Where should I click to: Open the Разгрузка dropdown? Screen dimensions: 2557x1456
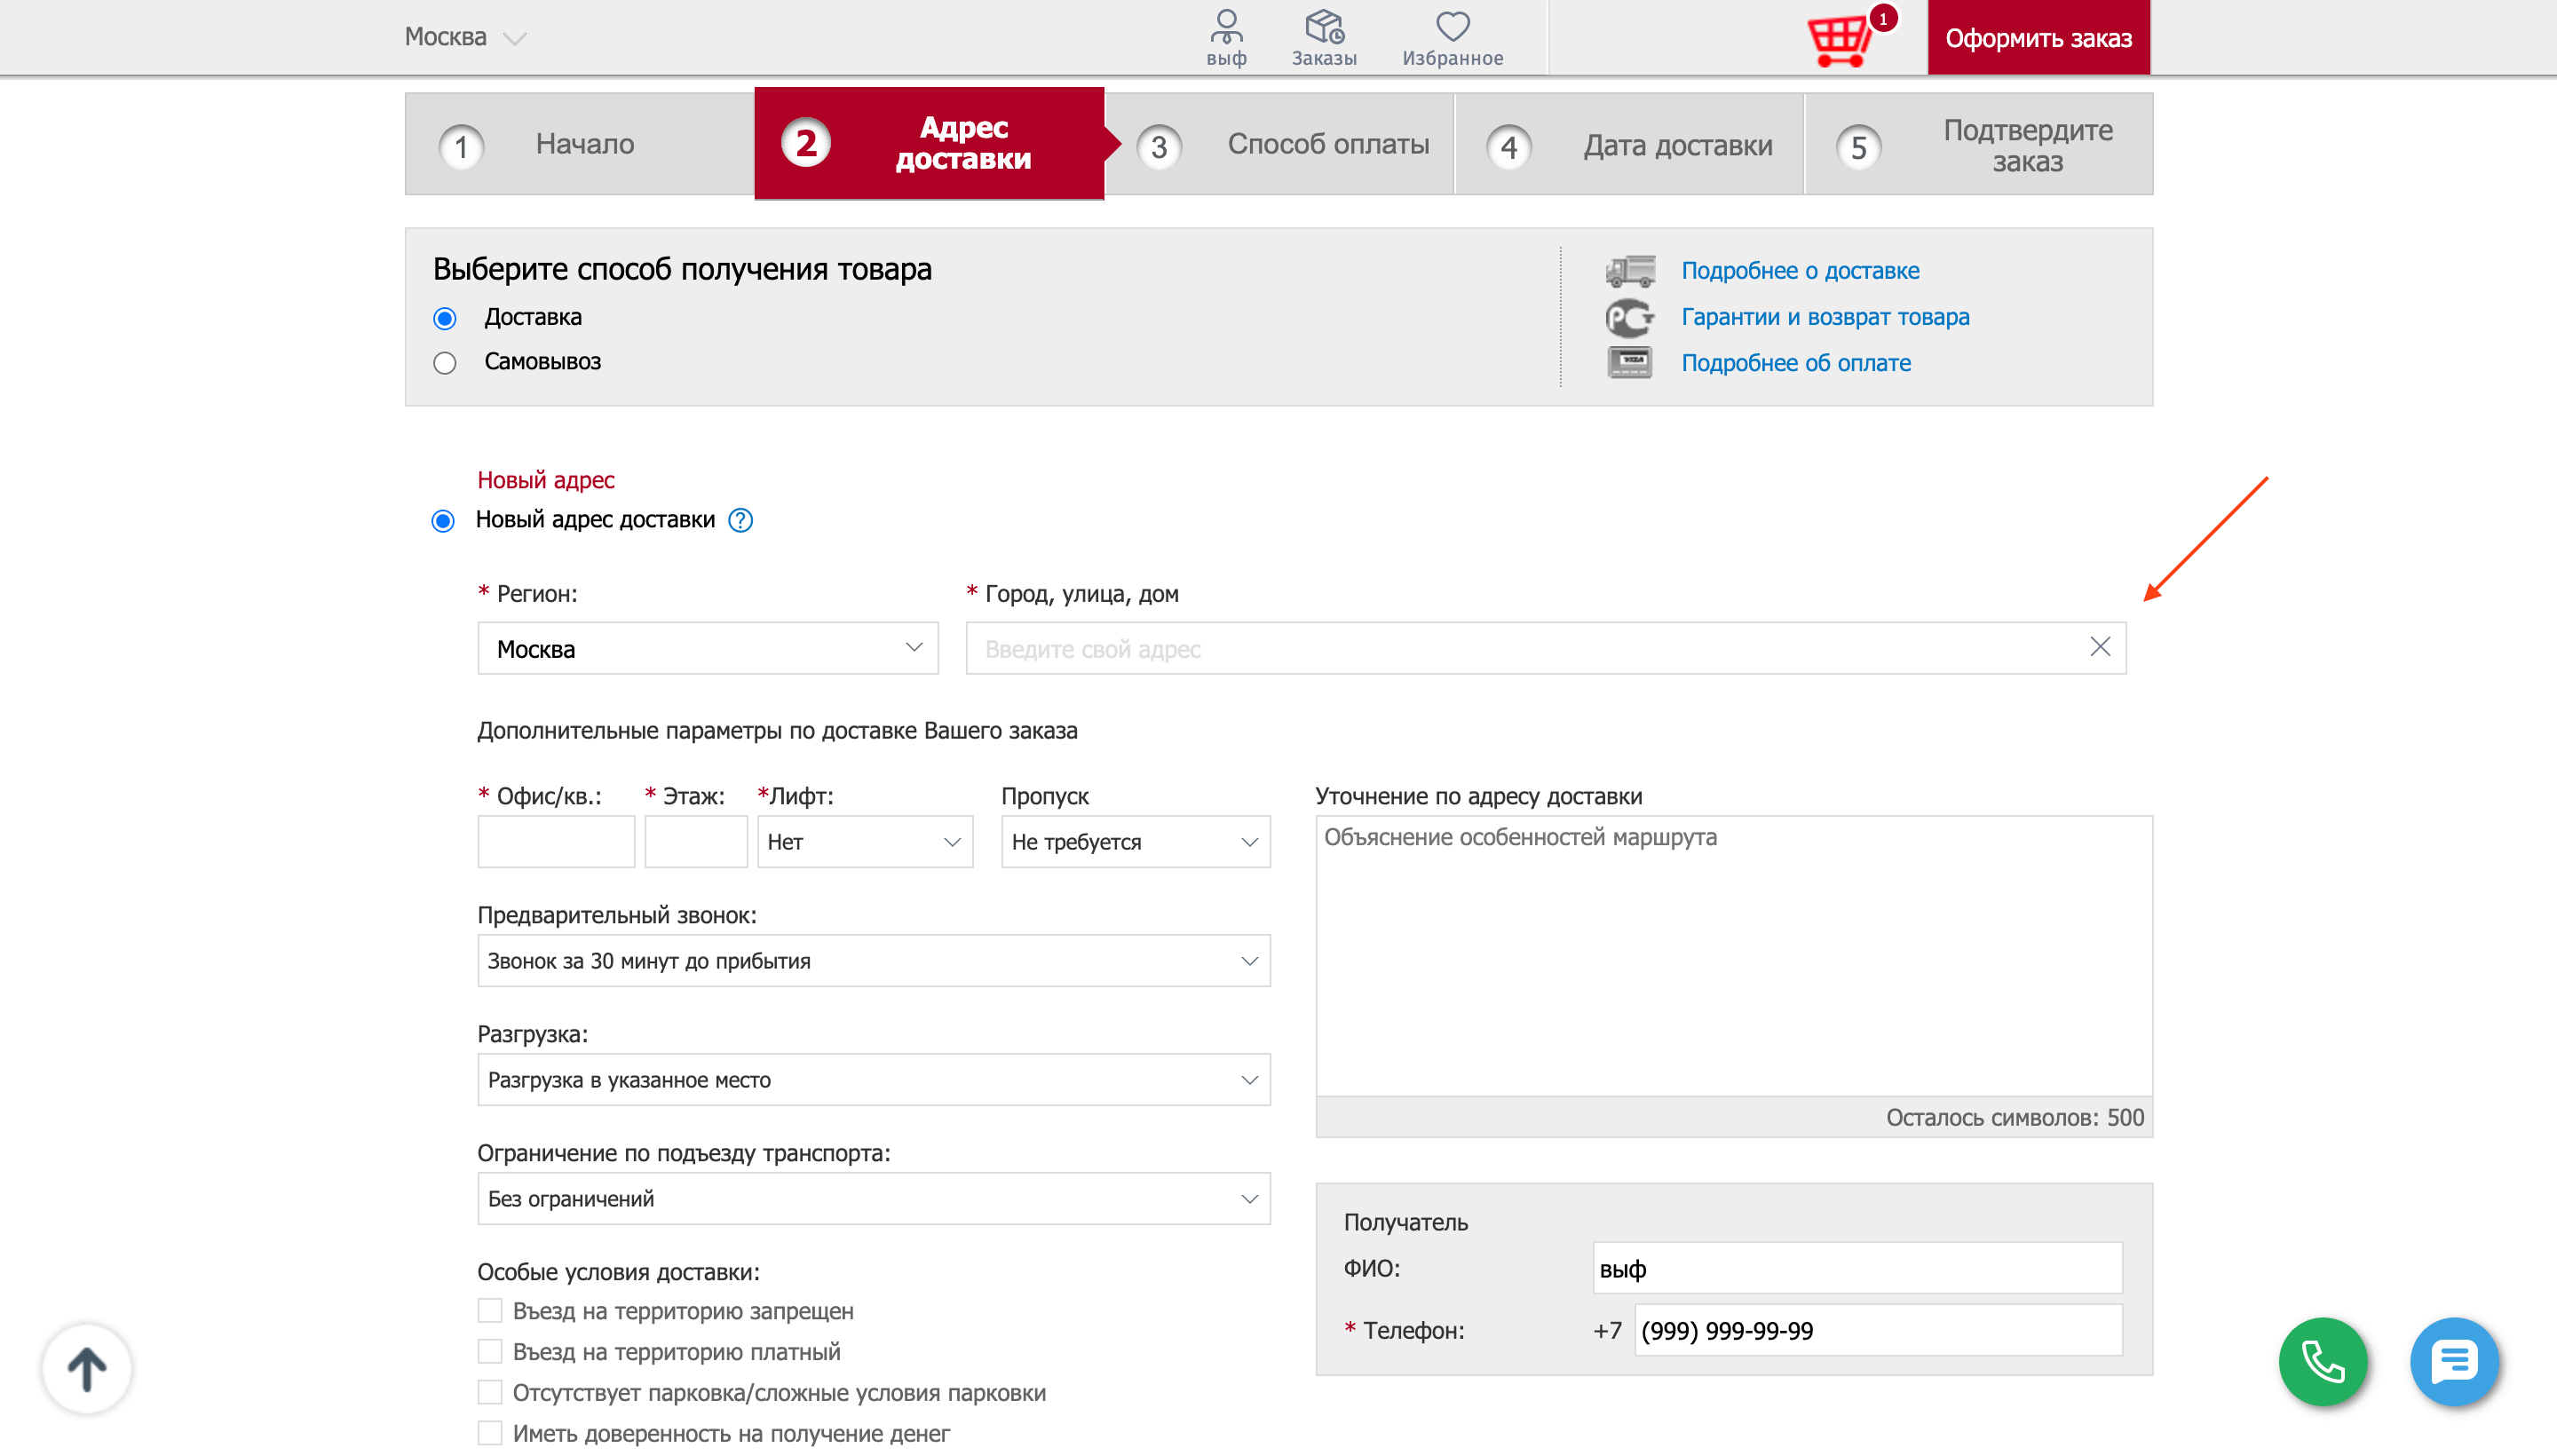click(x=874, y=1080)
